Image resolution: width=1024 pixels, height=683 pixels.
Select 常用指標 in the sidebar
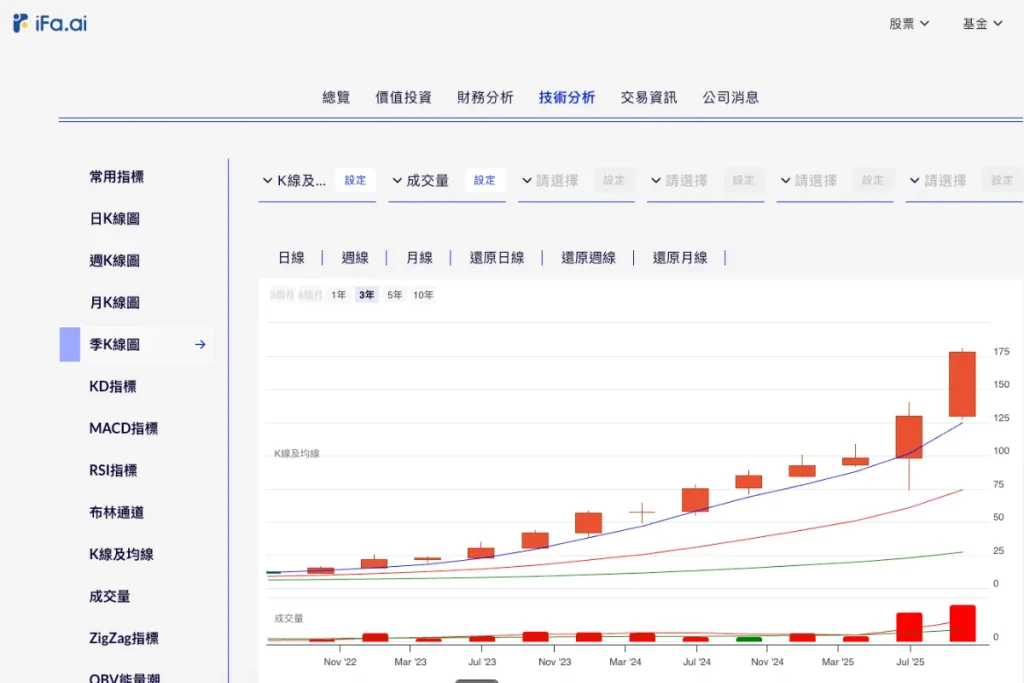coord(116,177)
